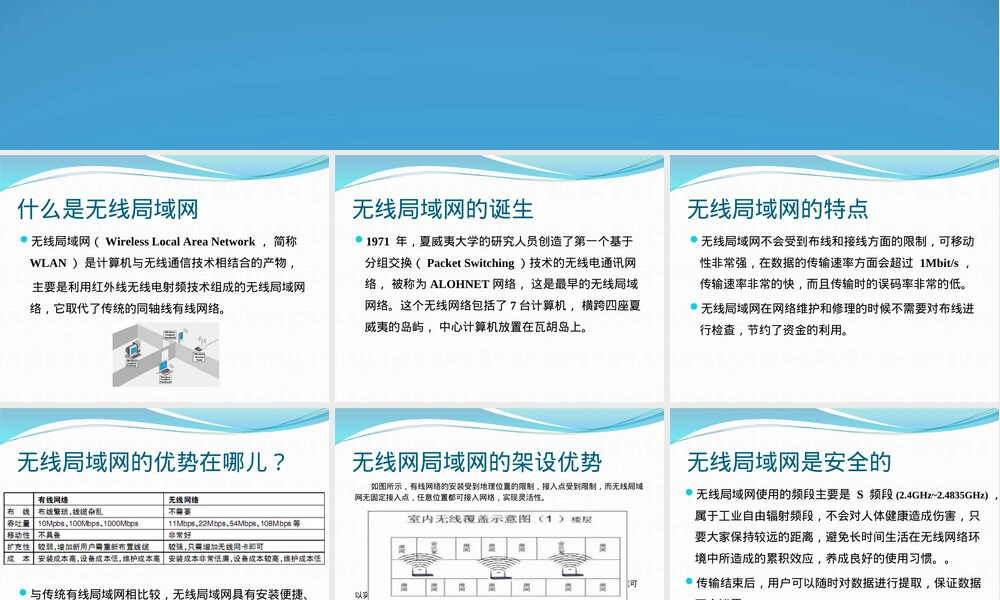
Task: Select the bullet starting 无线局域网不会受到布线和接线
Action: click(x=834, y=263)
